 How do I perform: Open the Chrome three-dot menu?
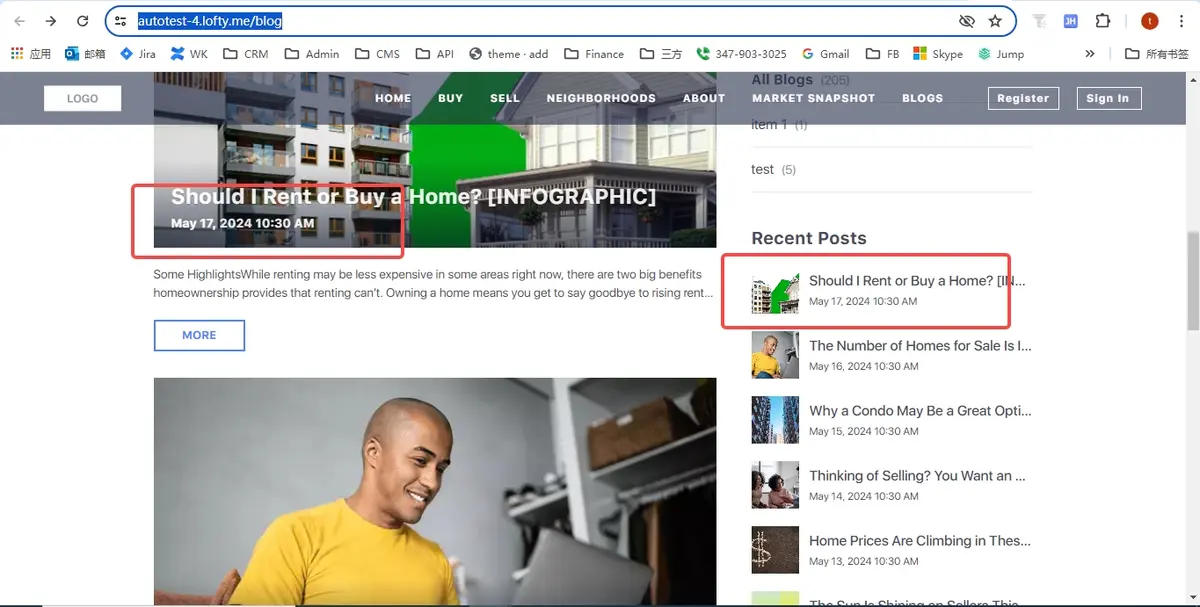[x=1181, y=21]
